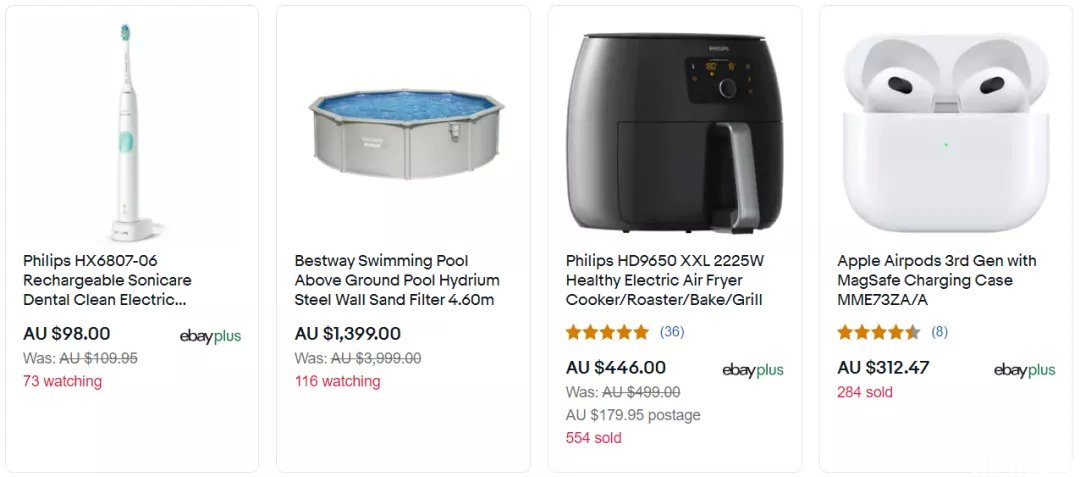Open the (36) reviews count link
The width and height of the screenshot is (1080, 477).
(672, 332)
